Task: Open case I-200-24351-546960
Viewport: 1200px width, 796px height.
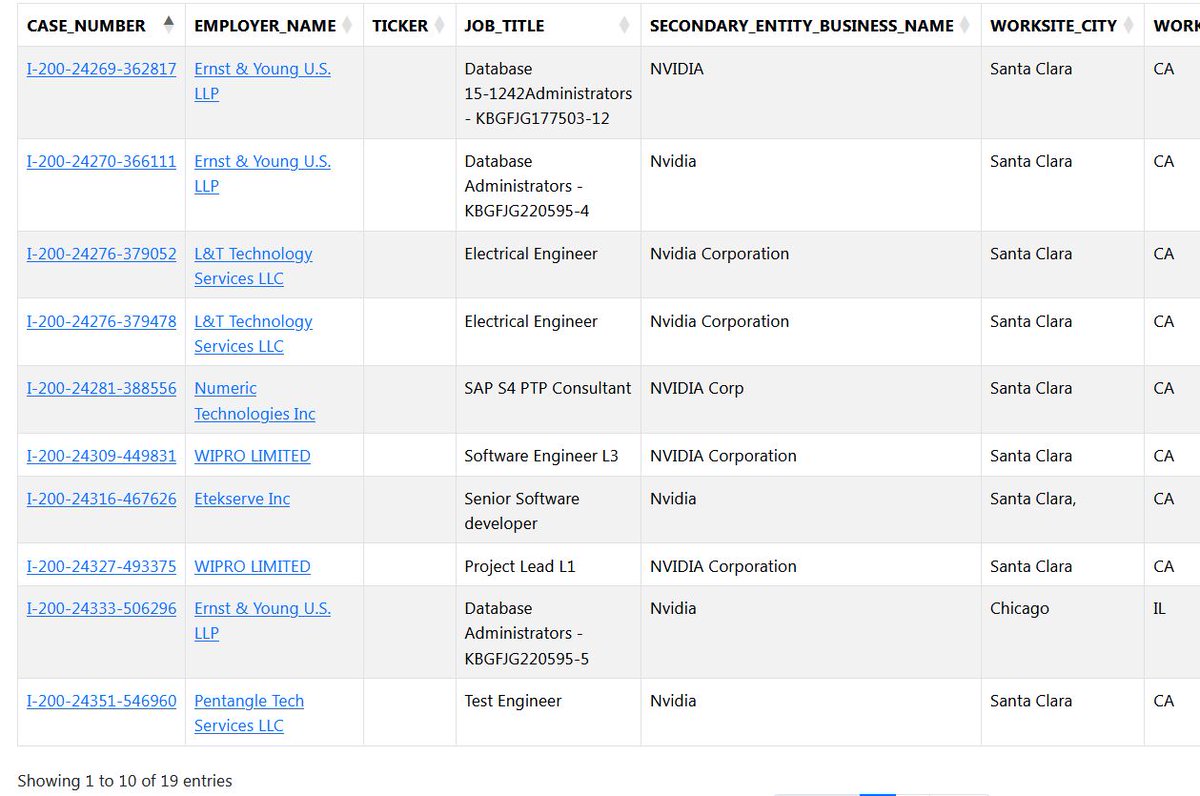Action: click(101, 701)
